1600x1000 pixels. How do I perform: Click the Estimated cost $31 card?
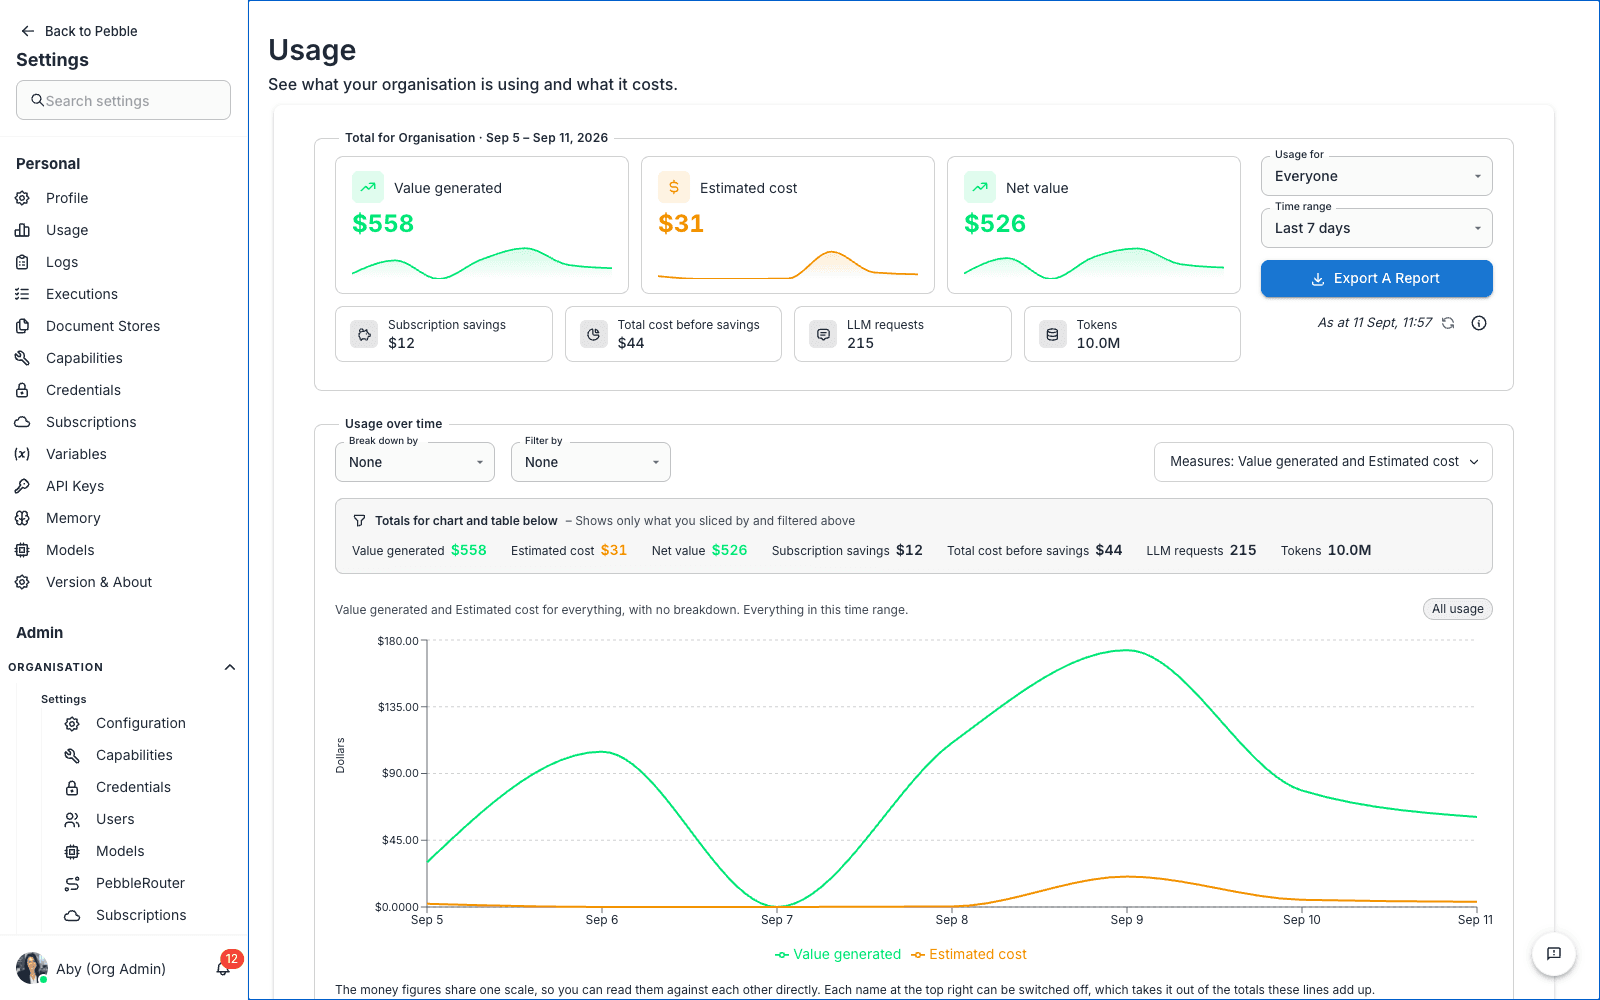click(788, 225)
